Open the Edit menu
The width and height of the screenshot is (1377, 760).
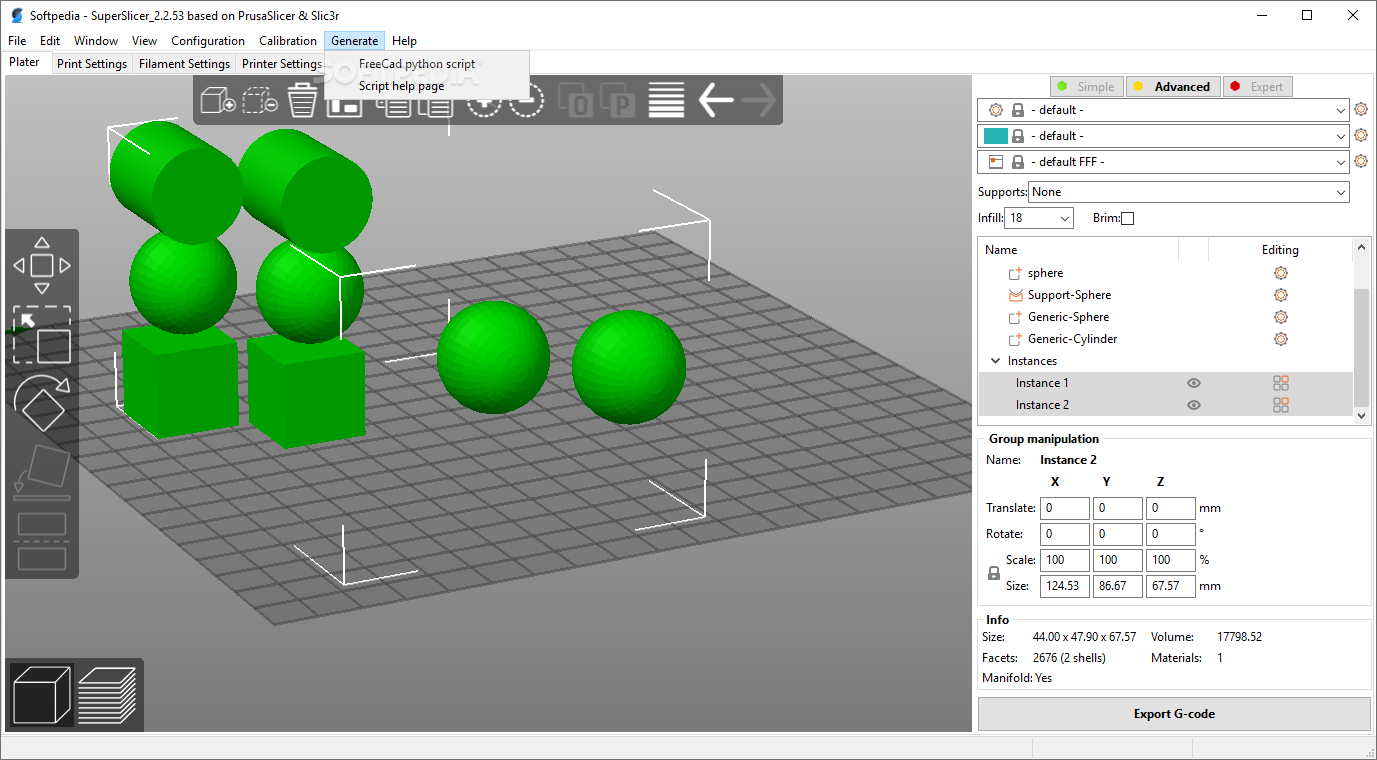click(x=50, y=41)
